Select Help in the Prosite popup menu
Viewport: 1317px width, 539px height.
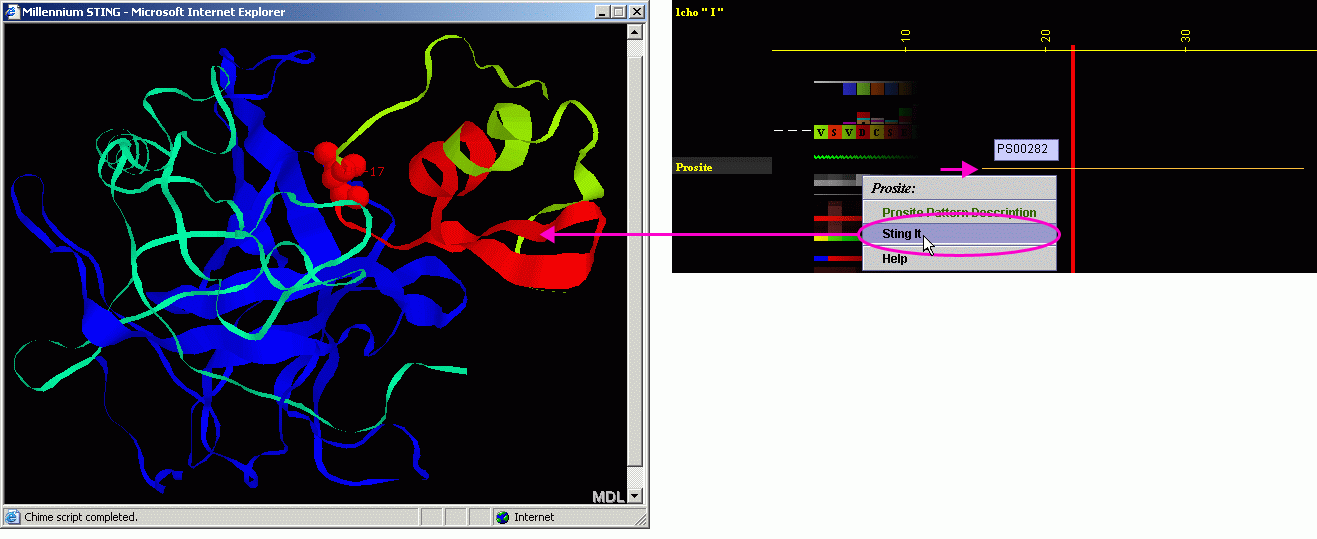point(958,258)
